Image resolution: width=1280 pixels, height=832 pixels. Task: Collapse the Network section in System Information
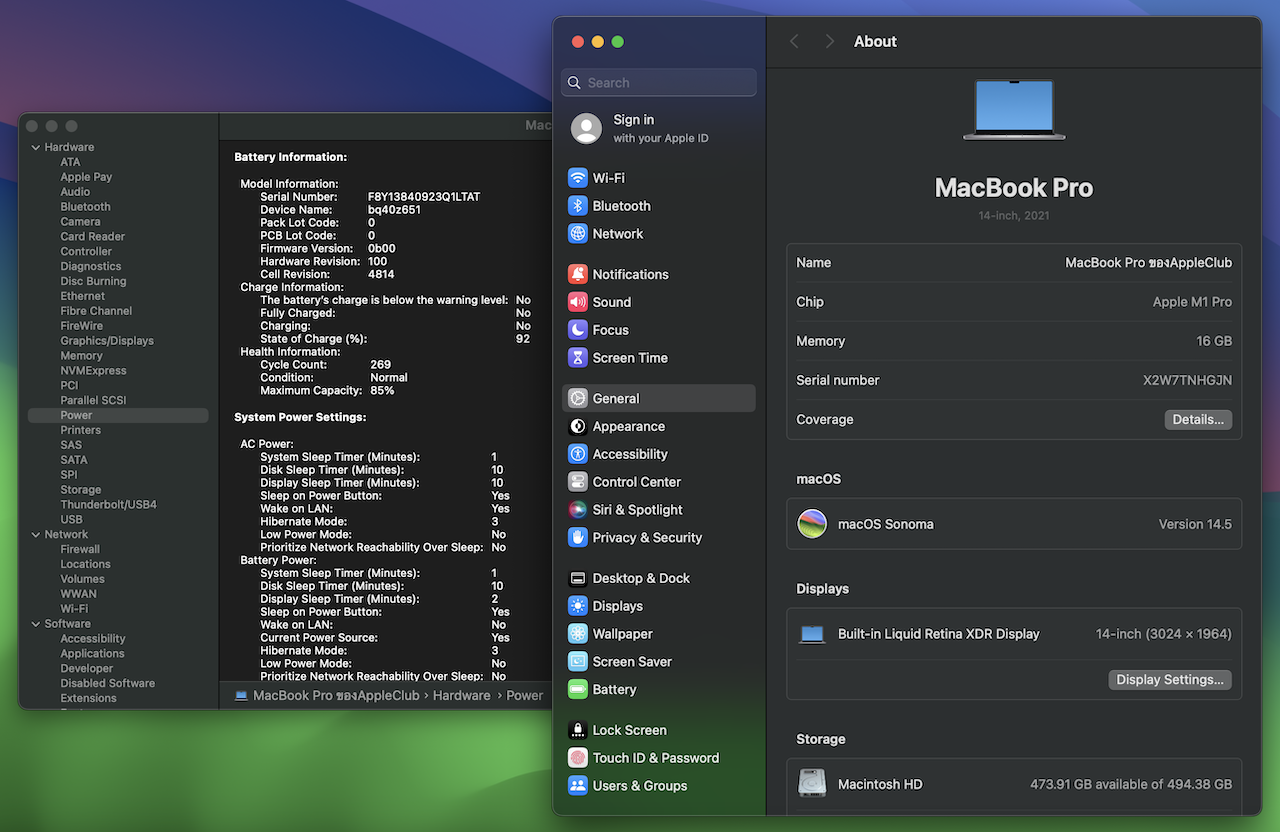(35, 534)
